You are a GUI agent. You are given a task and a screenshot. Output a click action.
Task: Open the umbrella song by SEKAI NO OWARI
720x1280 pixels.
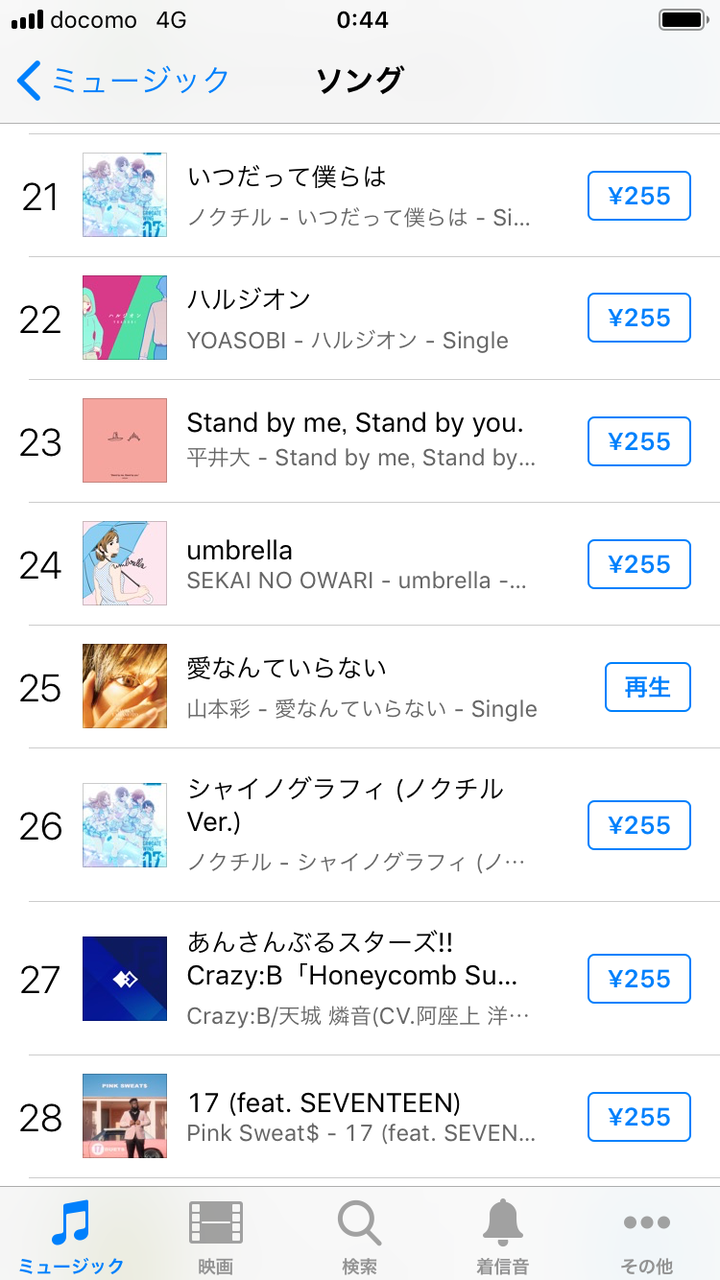pyautogui.click(x=240, y=550)
